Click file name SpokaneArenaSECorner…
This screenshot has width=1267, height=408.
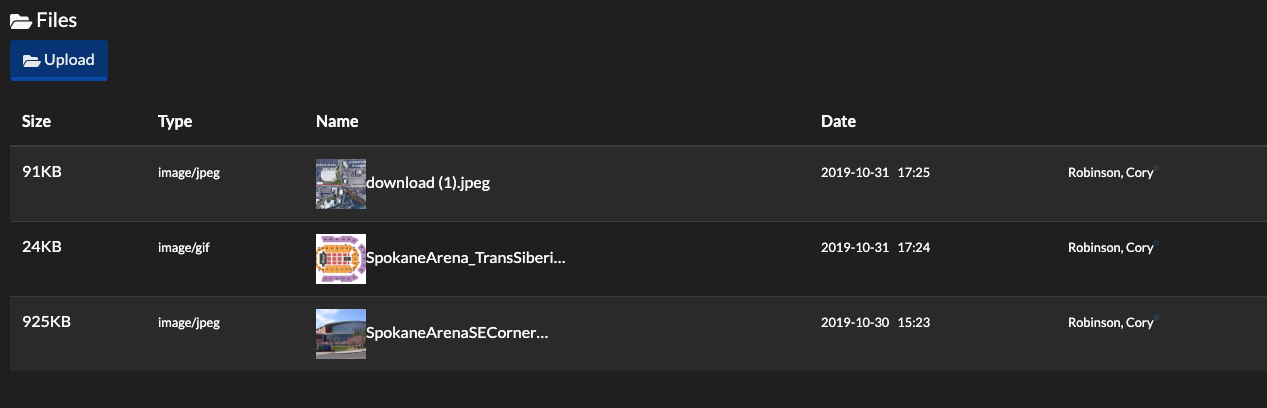click(x=457, y=333)
